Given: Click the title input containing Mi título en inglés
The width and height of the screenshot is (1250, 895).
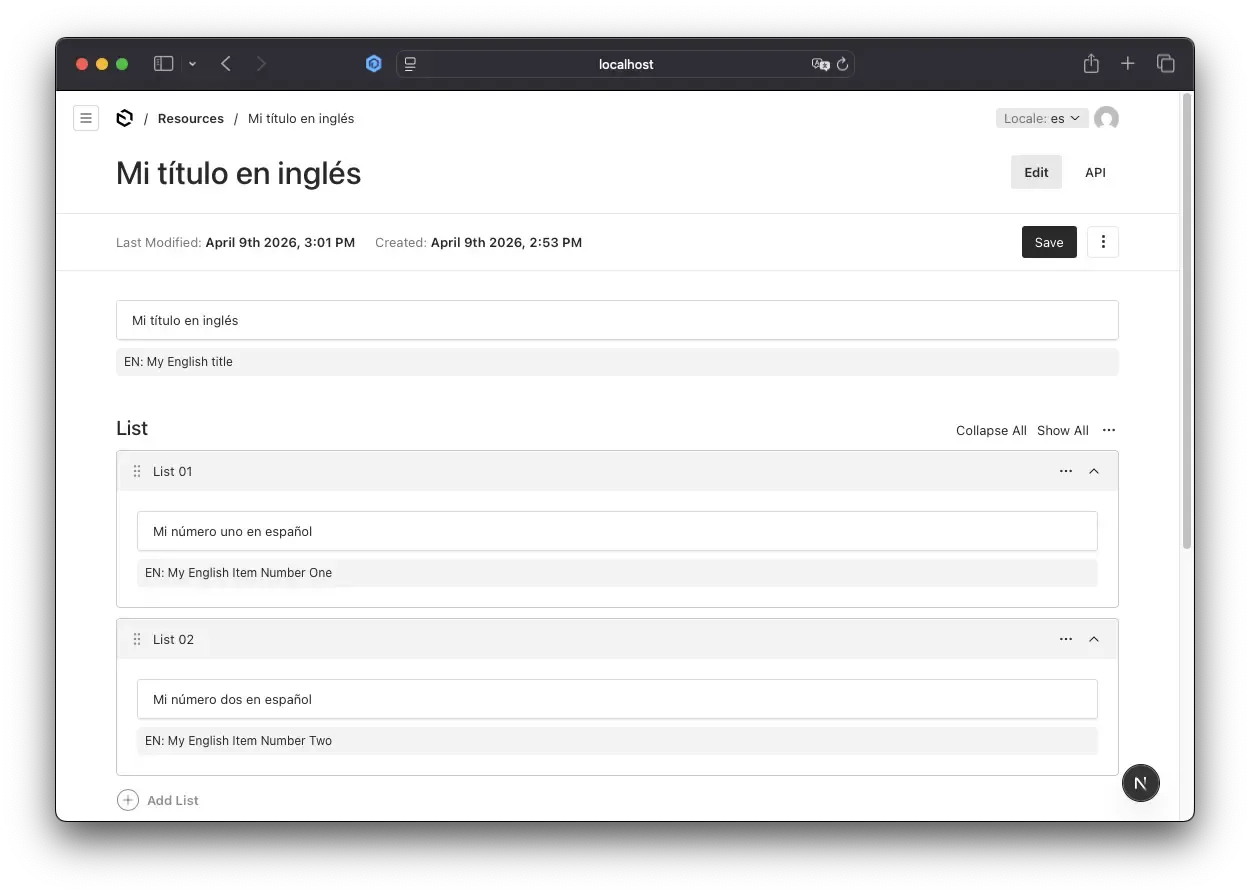Looking at the screenshot, I should 617,320.
